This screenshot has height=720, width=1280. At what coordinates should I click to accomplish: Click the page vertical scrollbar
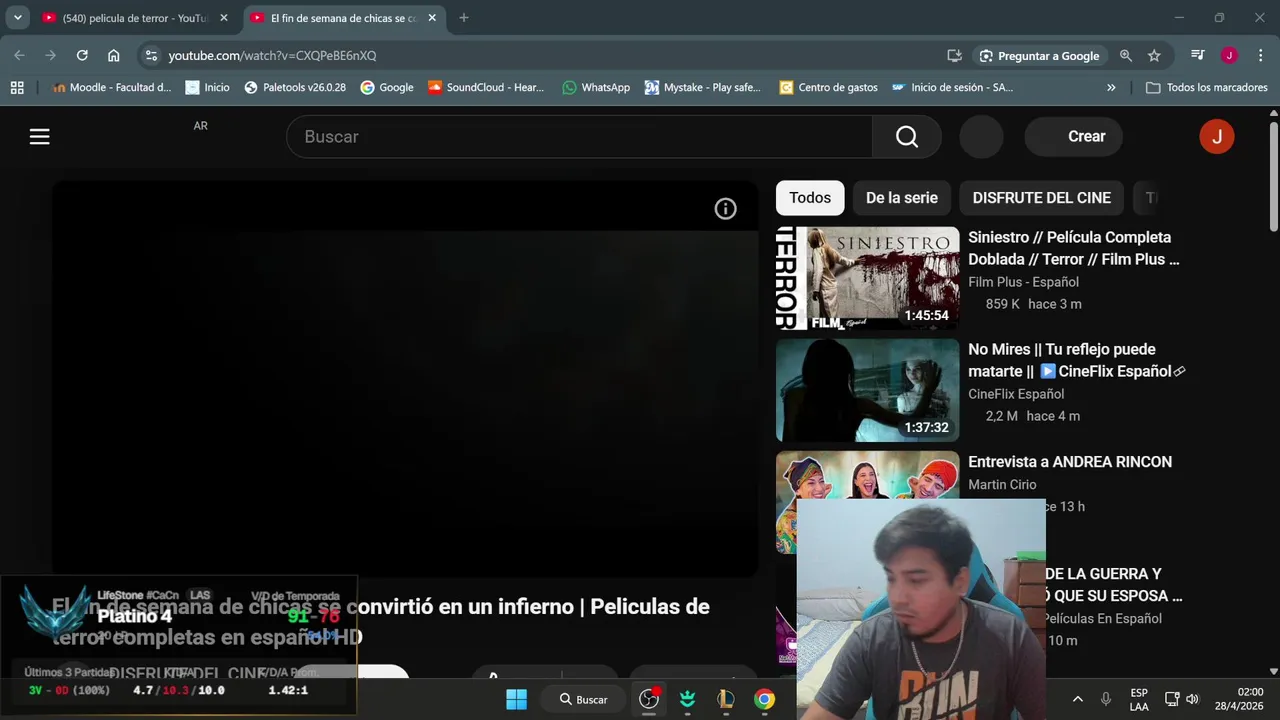point(1273,176)
